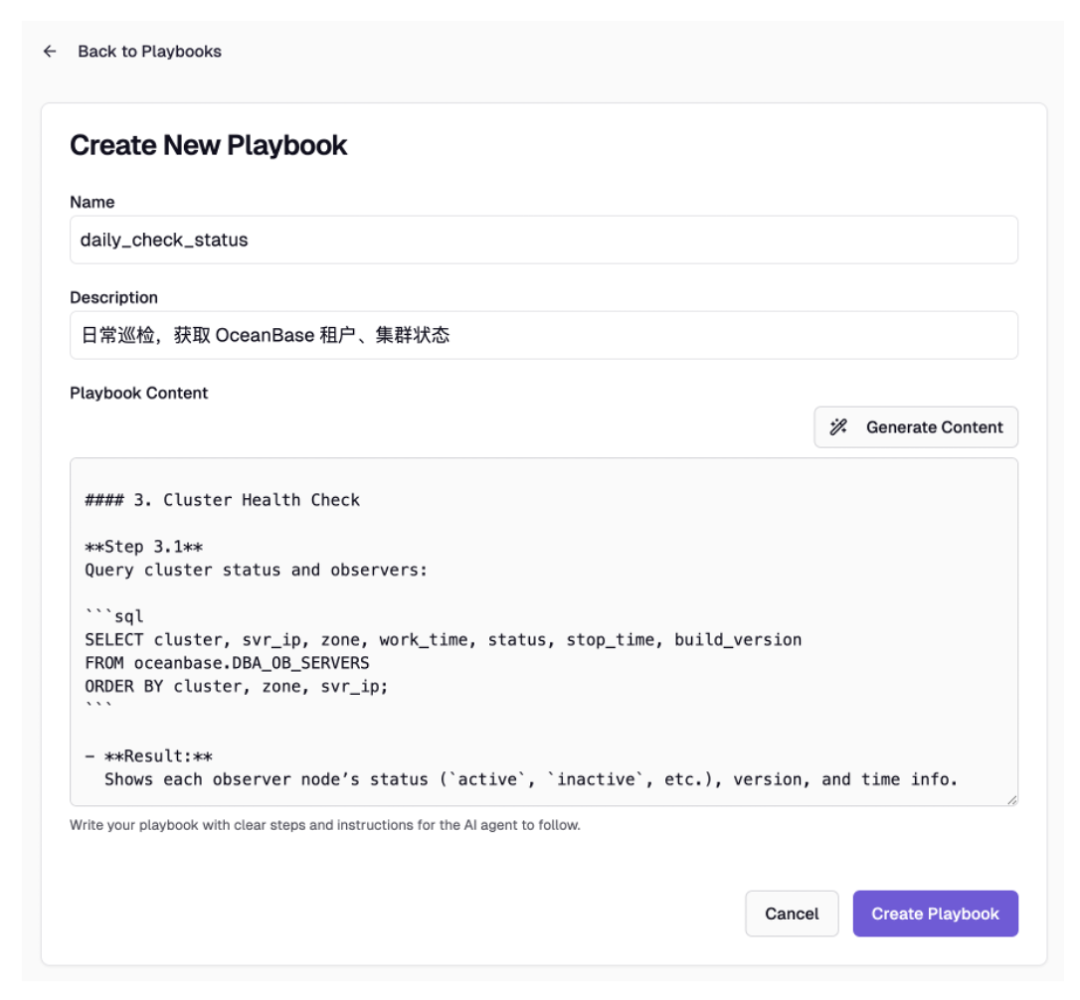Click the Create Playbook button
Image resolution: width=1080 pixels, height=1000 pixels.
click(x=935, y=913)
